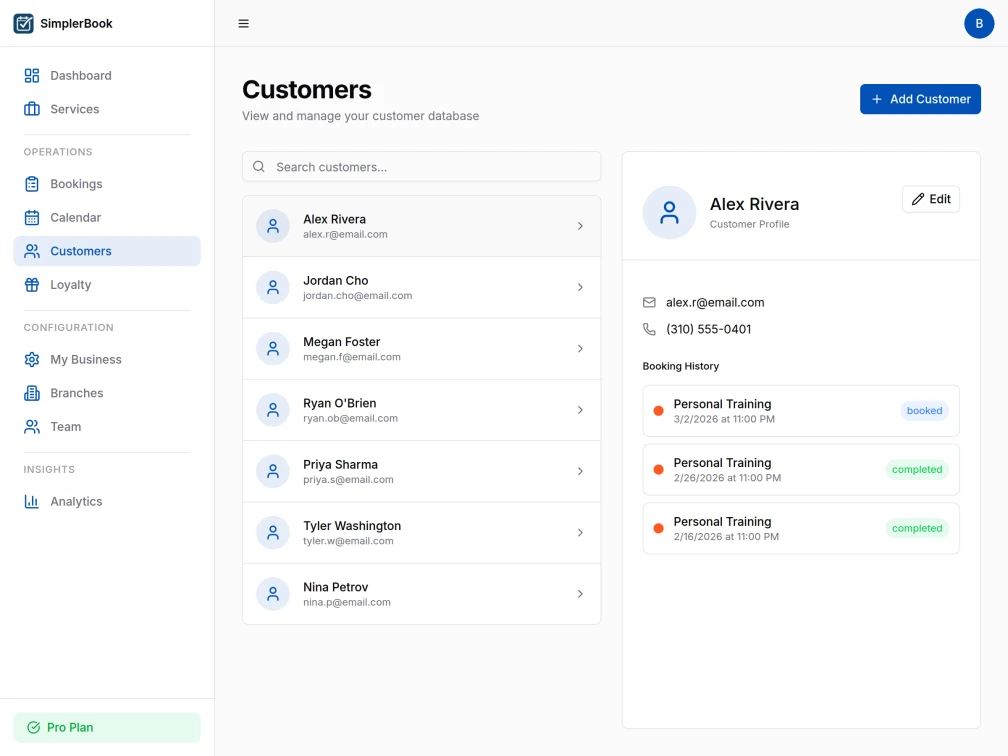Screen dimensions: 1008x756
Task: Click Alex Rivera's list avatar icon
Action: [273, 226]
